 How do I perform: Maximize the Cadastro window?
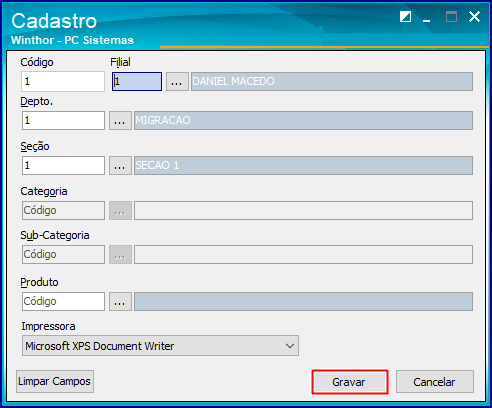451,17
